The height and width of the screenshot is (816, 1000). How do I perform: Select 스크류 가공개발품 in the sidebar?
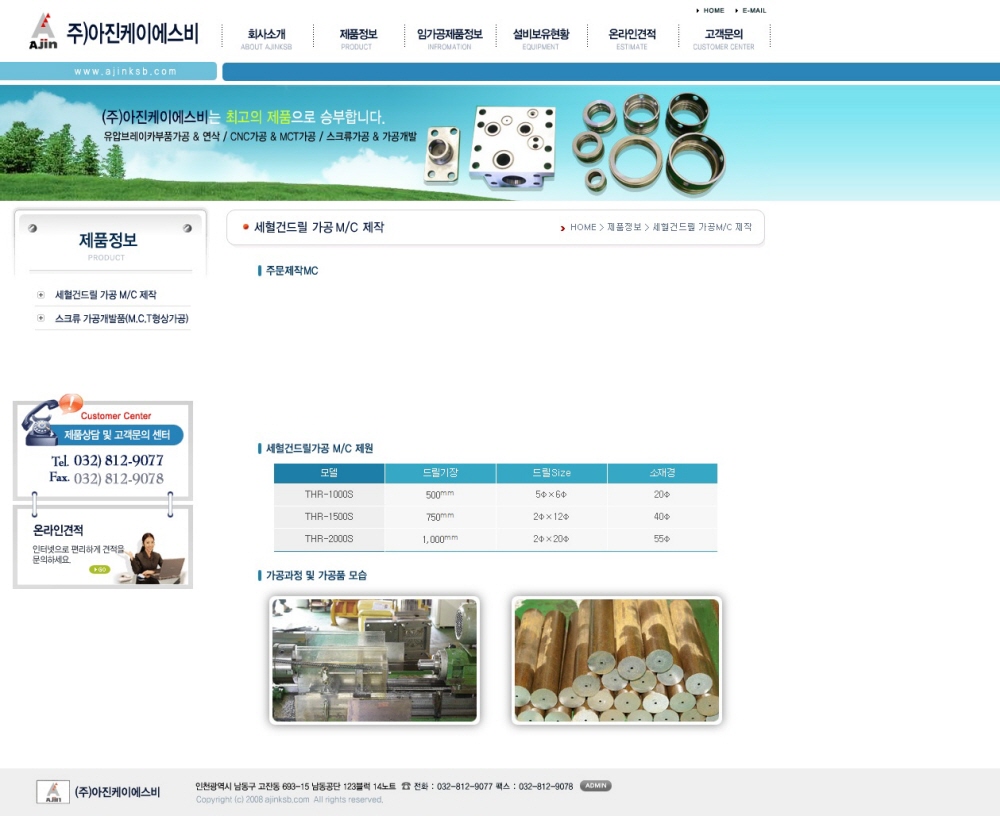coord(121,318)
